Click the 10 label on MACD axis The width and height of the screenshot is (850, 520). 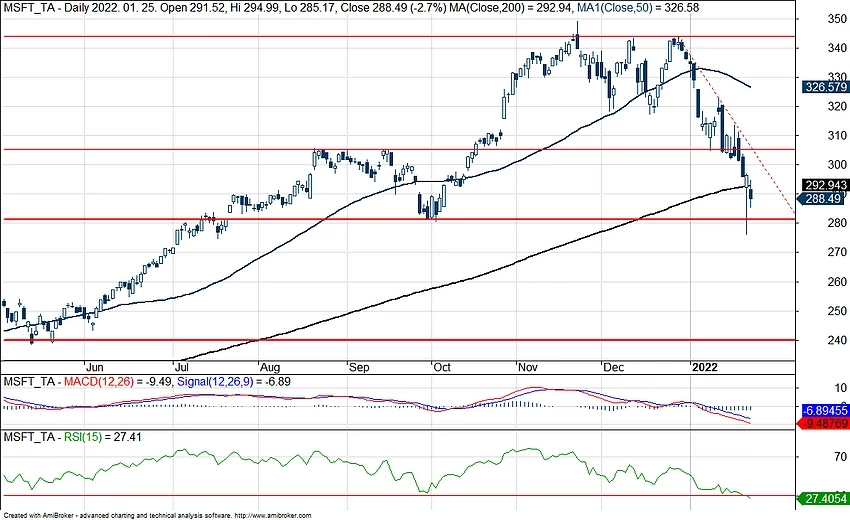841,388
